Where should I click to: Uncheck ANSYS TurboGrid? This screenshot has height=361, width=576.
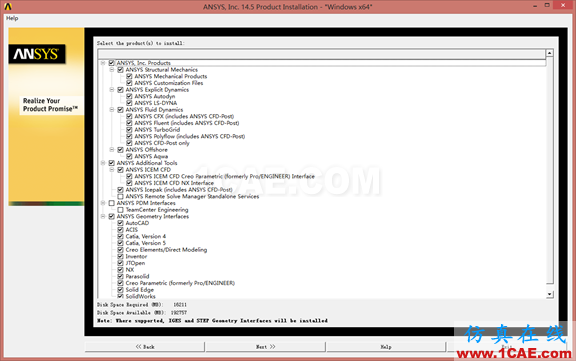click(x=129, y=130)
